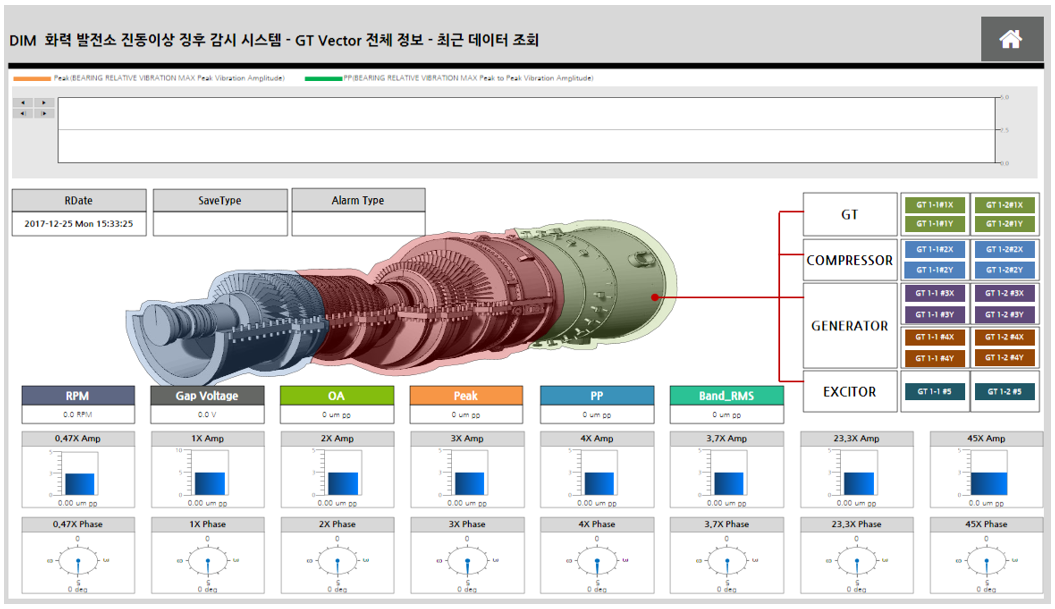Click the GT section box
Viewport: 1055px width, 609px height.
(850, 214)
